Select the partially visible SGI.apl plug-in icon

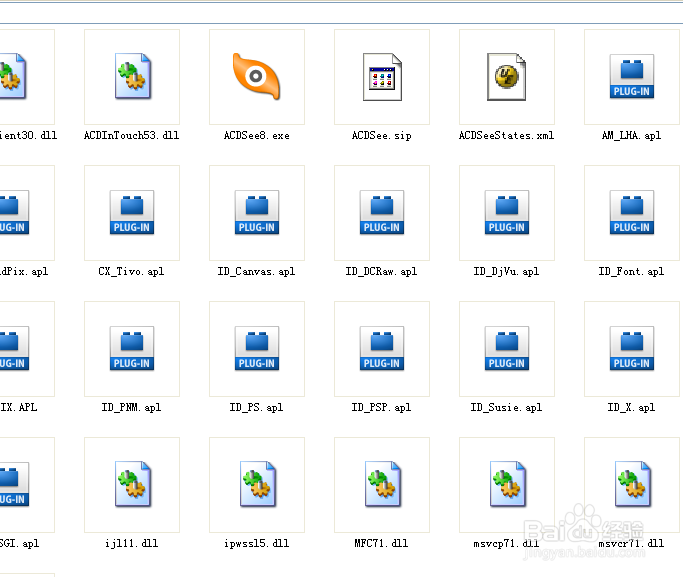coord(14,484)
